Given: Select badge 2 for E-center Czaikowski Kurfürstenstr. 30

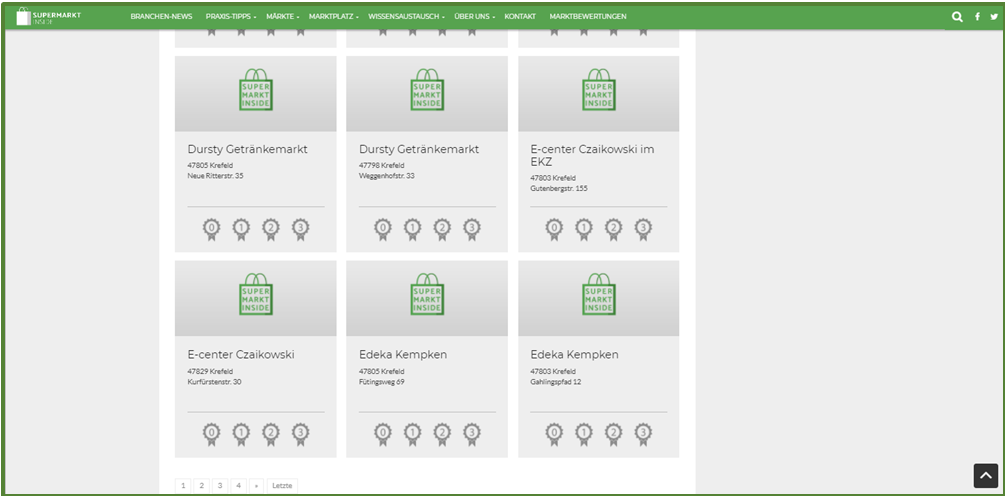Looking at the screenshot, I should pos(270,434).
